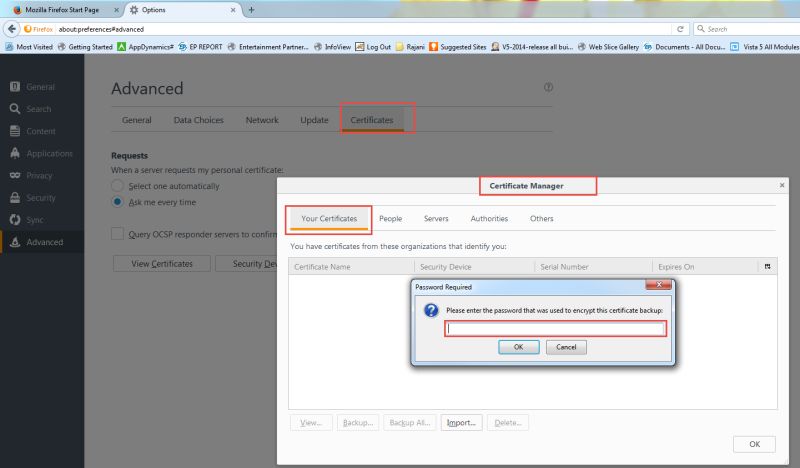Open the Rajani bookmark folder

[410, 47]
